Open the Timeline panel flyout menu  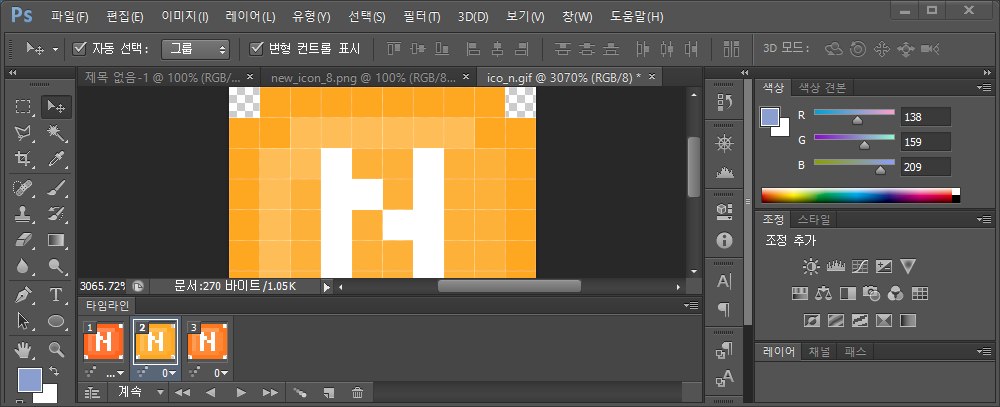tap(691, 306)
